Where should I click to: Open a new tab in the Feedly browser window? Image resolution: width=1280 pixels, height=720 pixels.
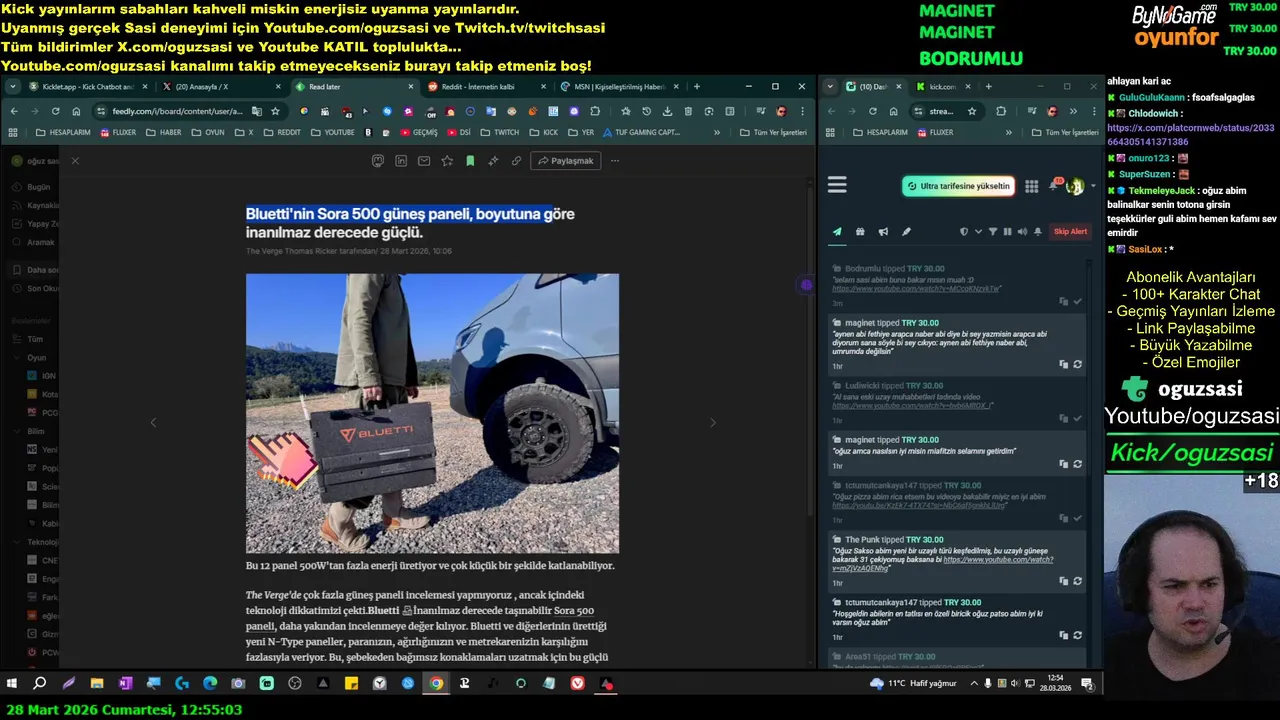pos(697,87)
